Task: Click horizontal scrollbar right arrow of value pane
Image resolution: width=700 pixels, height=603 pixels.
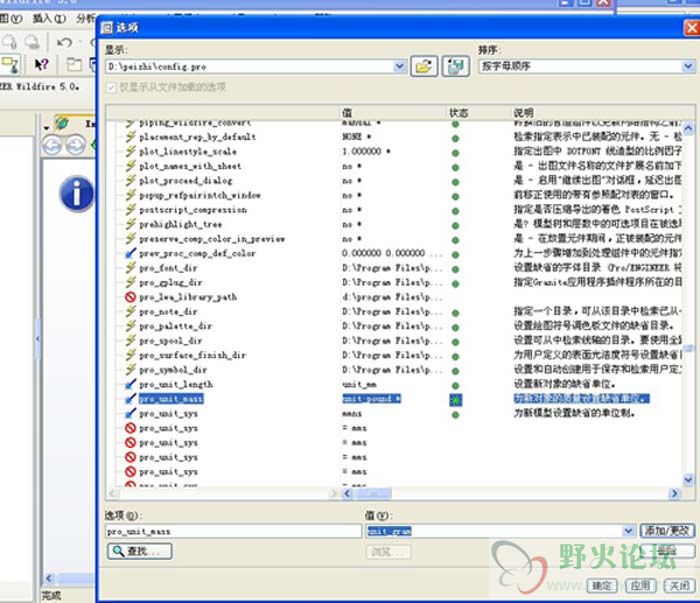Action: 675,493
